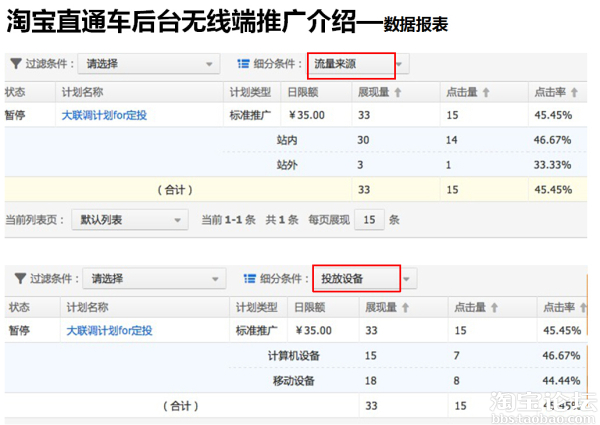Screen dimensions: 600x425
Task: Click the list icon beside 细分条件 in the bottom table
Action: (250, 278)
